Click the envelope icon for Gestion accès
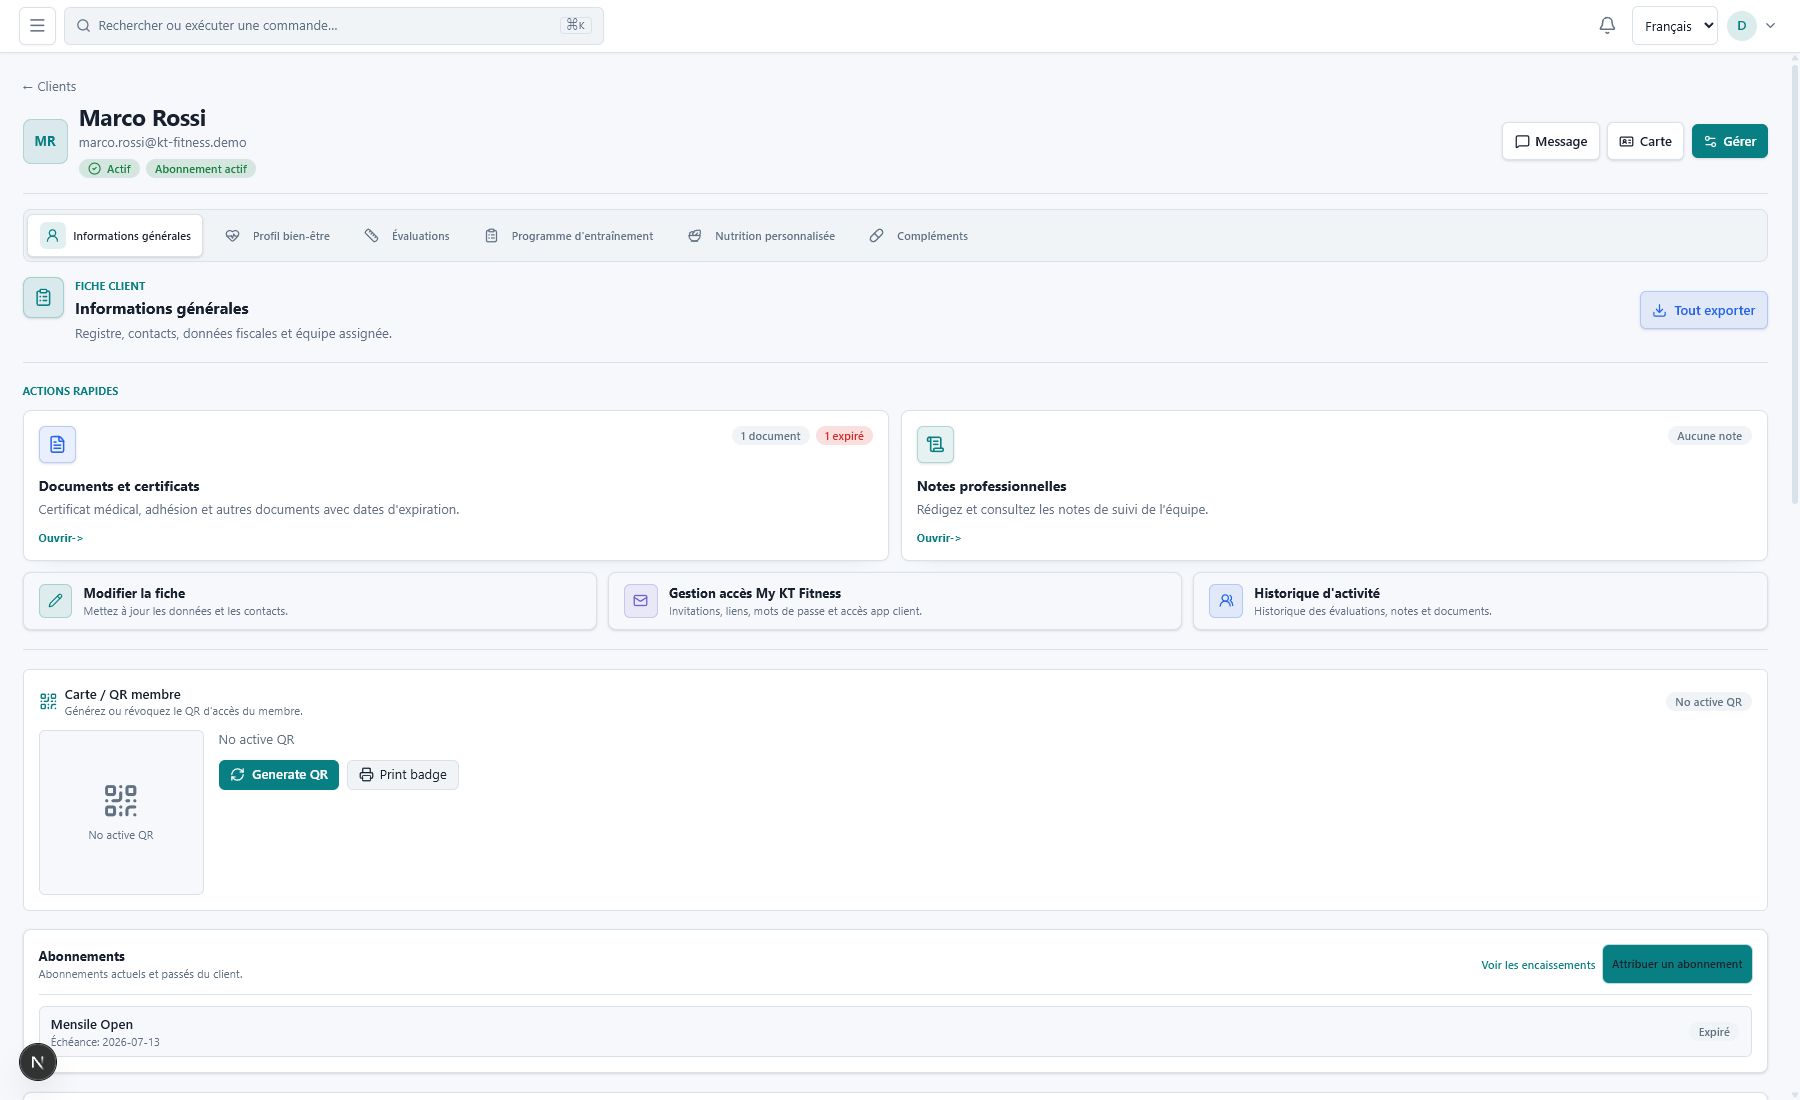The image size is (1800, 1100). tap(640, 601)
